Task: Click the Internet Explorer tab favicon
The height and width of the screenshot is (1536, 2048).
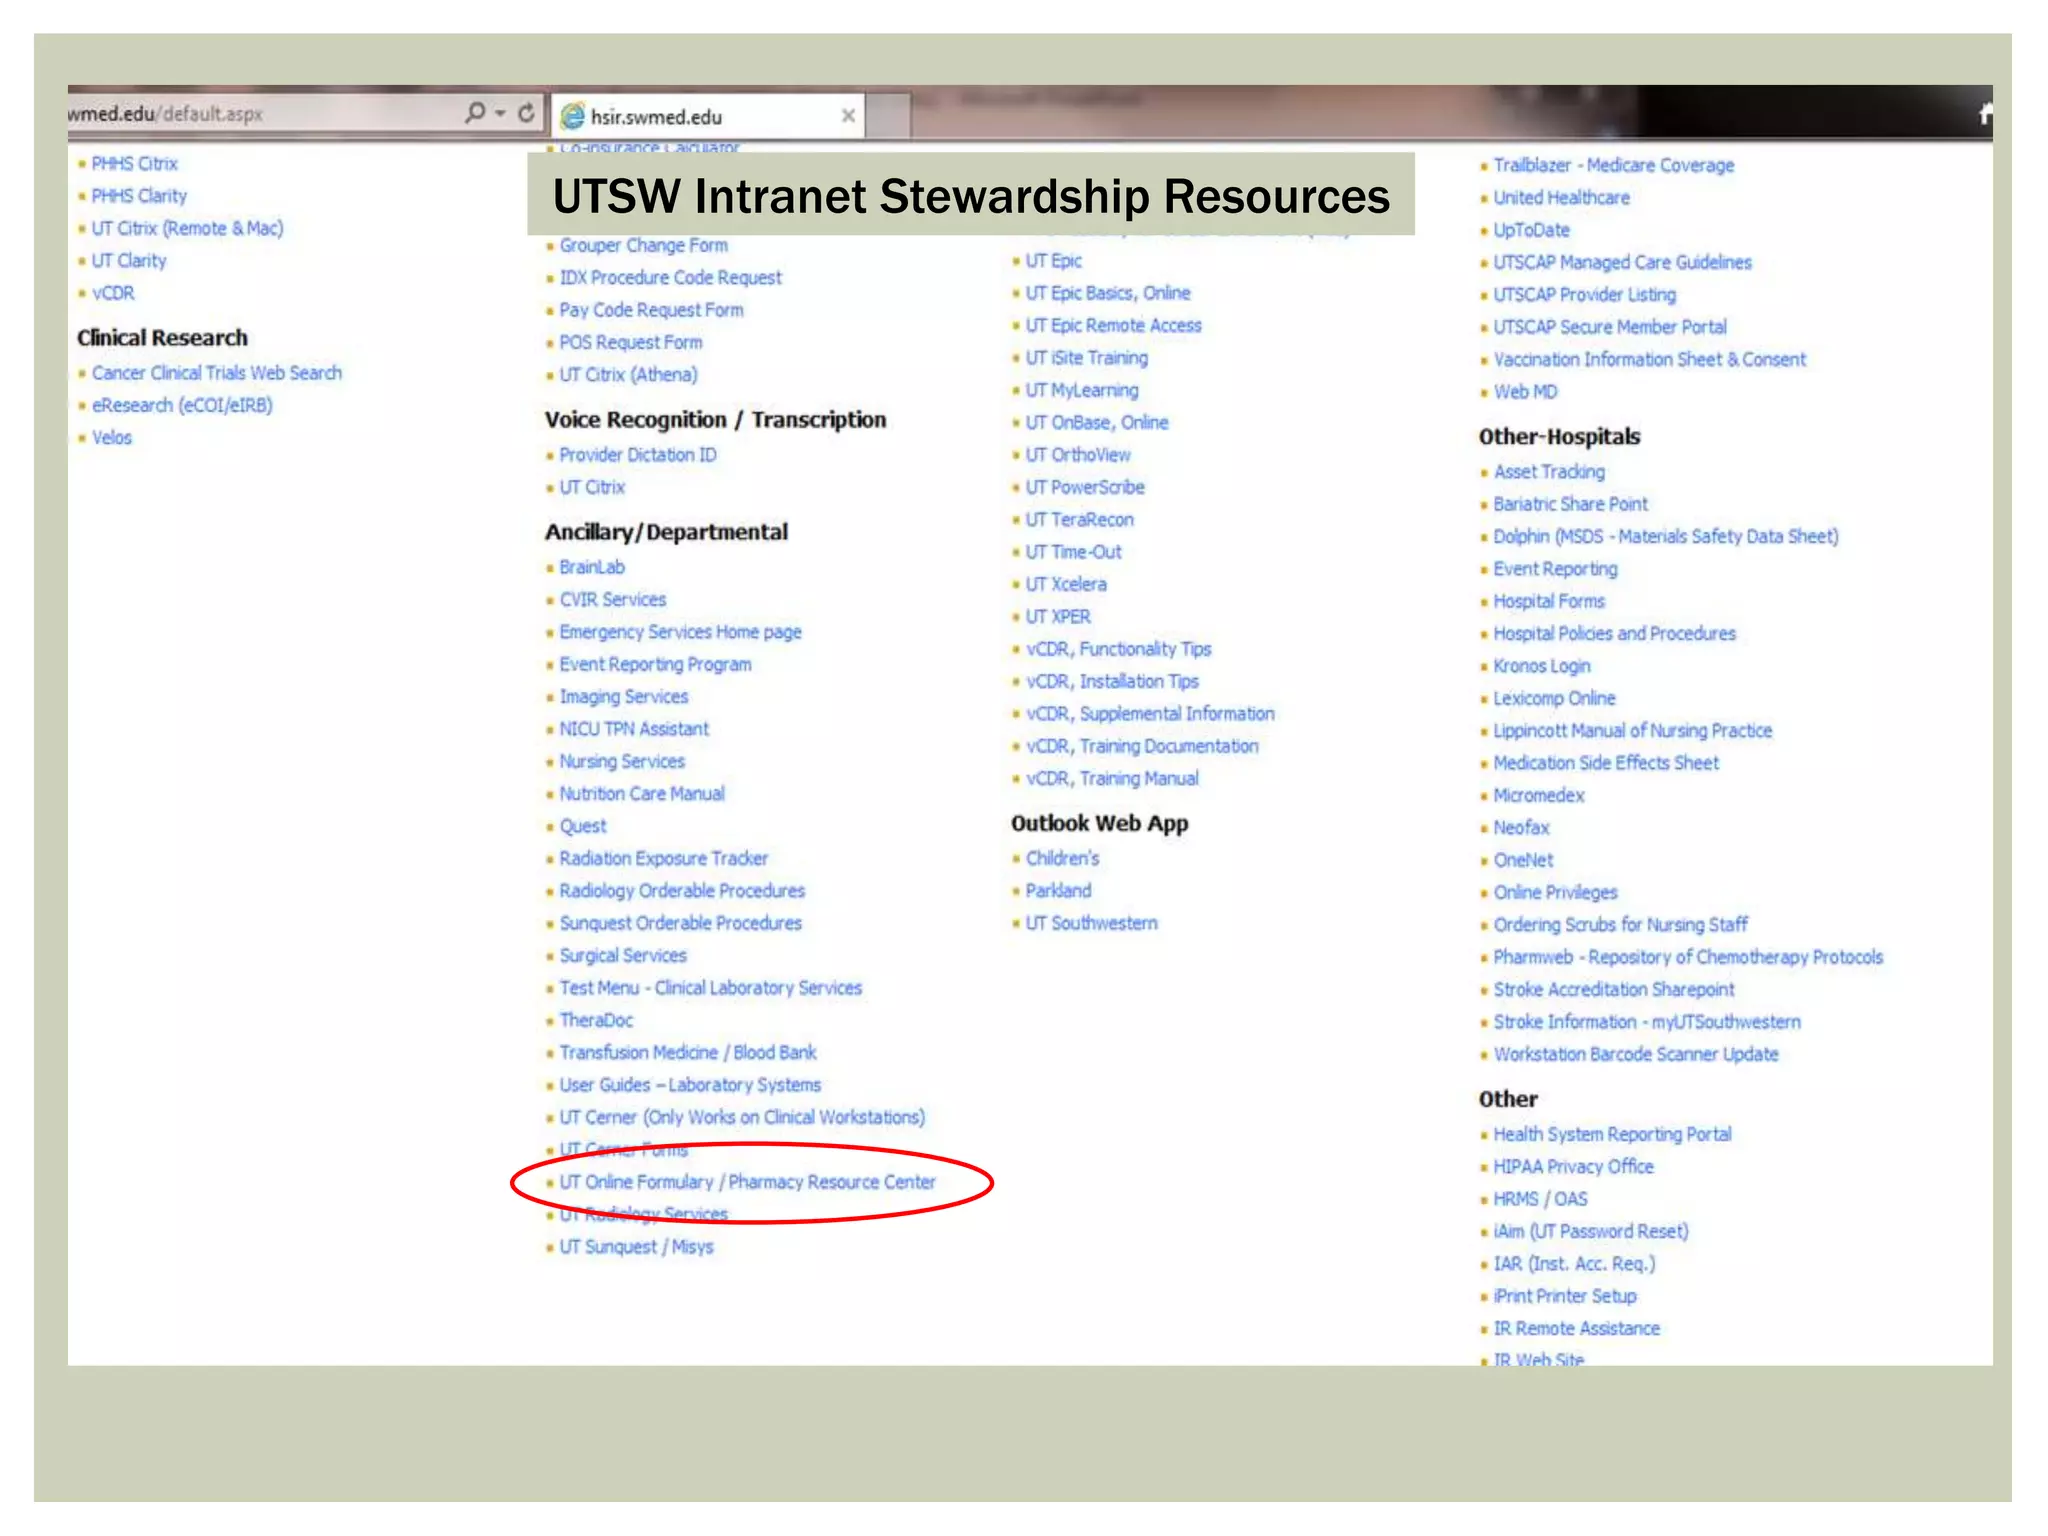Action: tap(572, 116)
